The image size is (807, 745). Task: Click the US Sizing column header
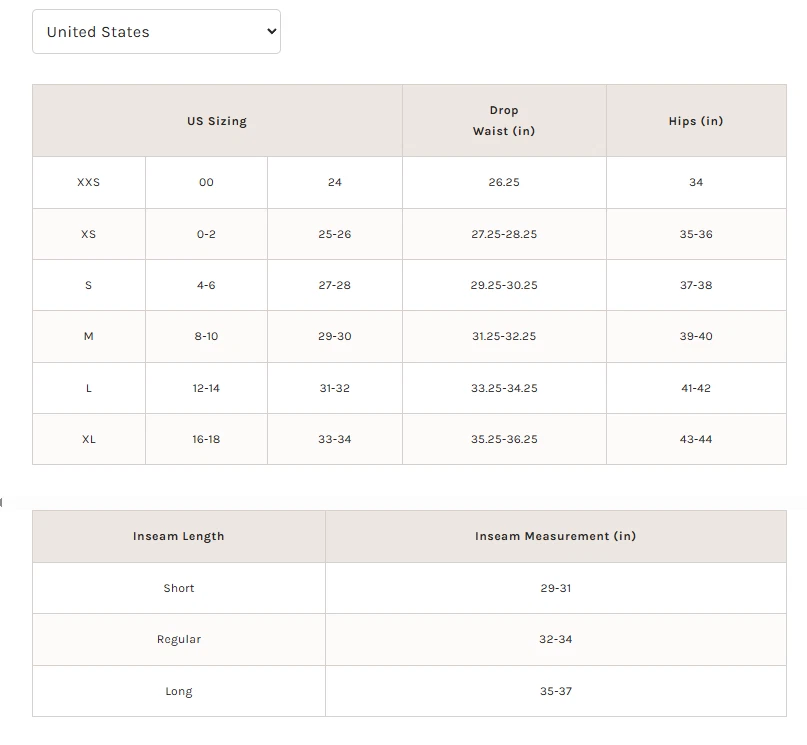pyautogui.click(x=217, y=121)
